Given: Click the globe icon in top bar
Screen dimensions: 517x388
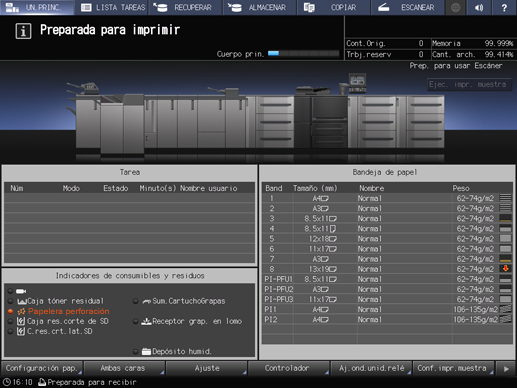Looking at the screenshot, I should (455, 7).
